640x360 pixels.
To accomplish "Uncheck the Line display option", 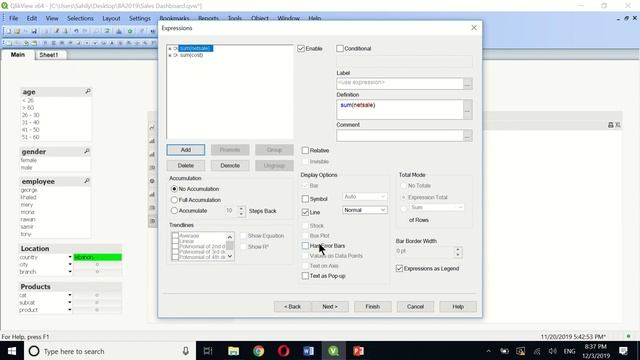I will [305, 212].
